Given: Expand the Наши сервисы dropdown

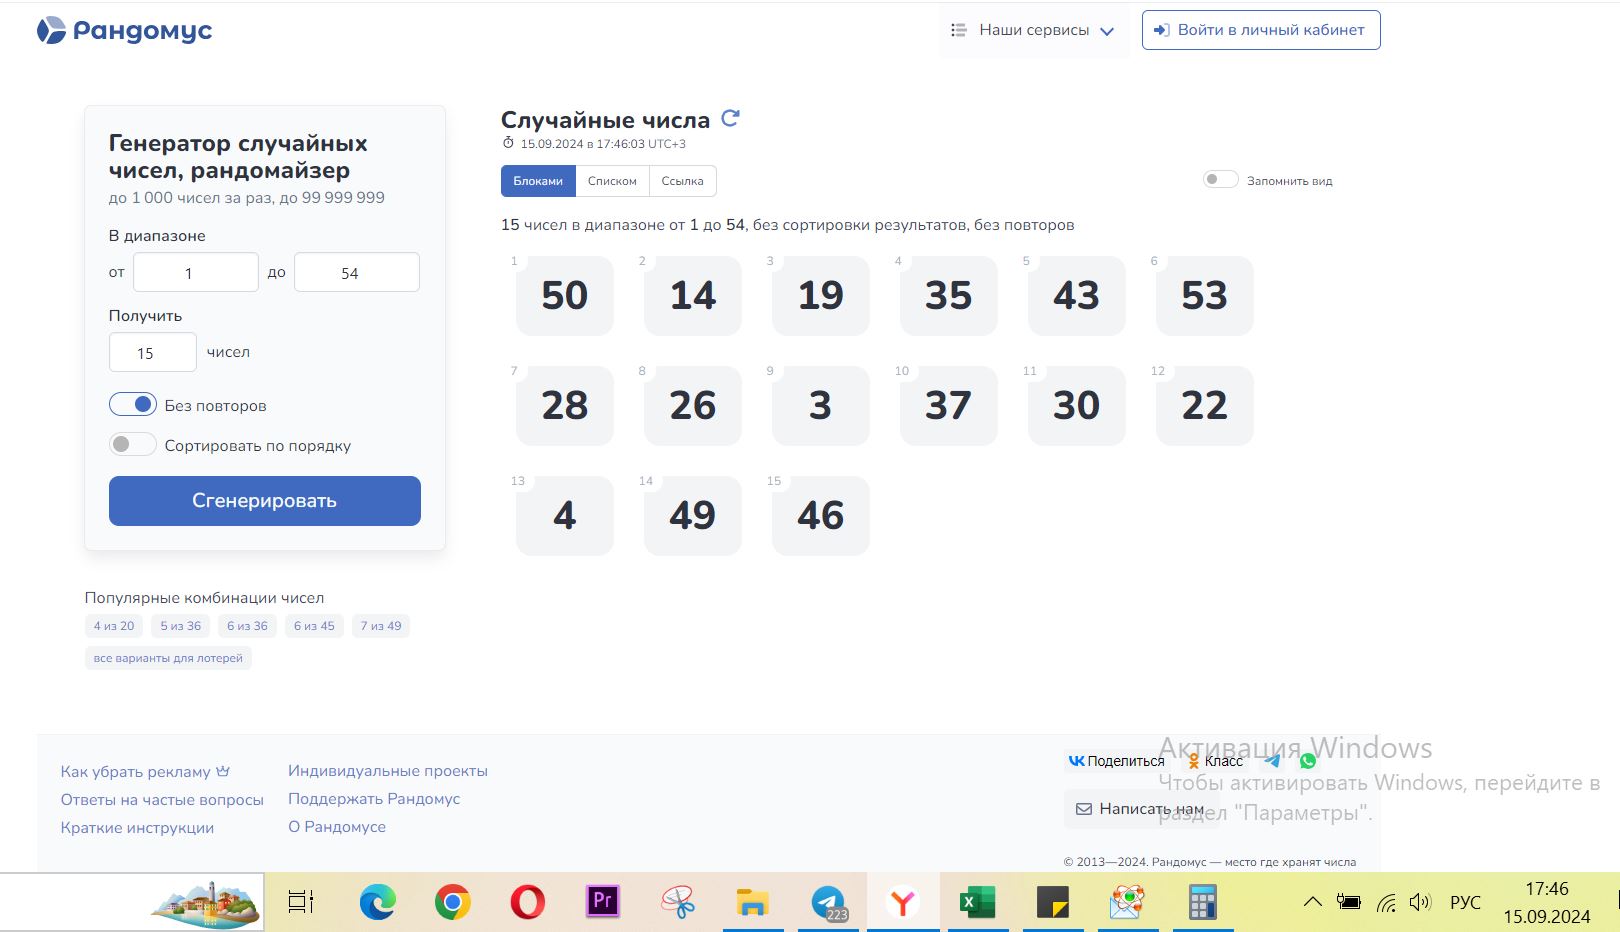Looking at the screenshot, I should click(1033, 31).
